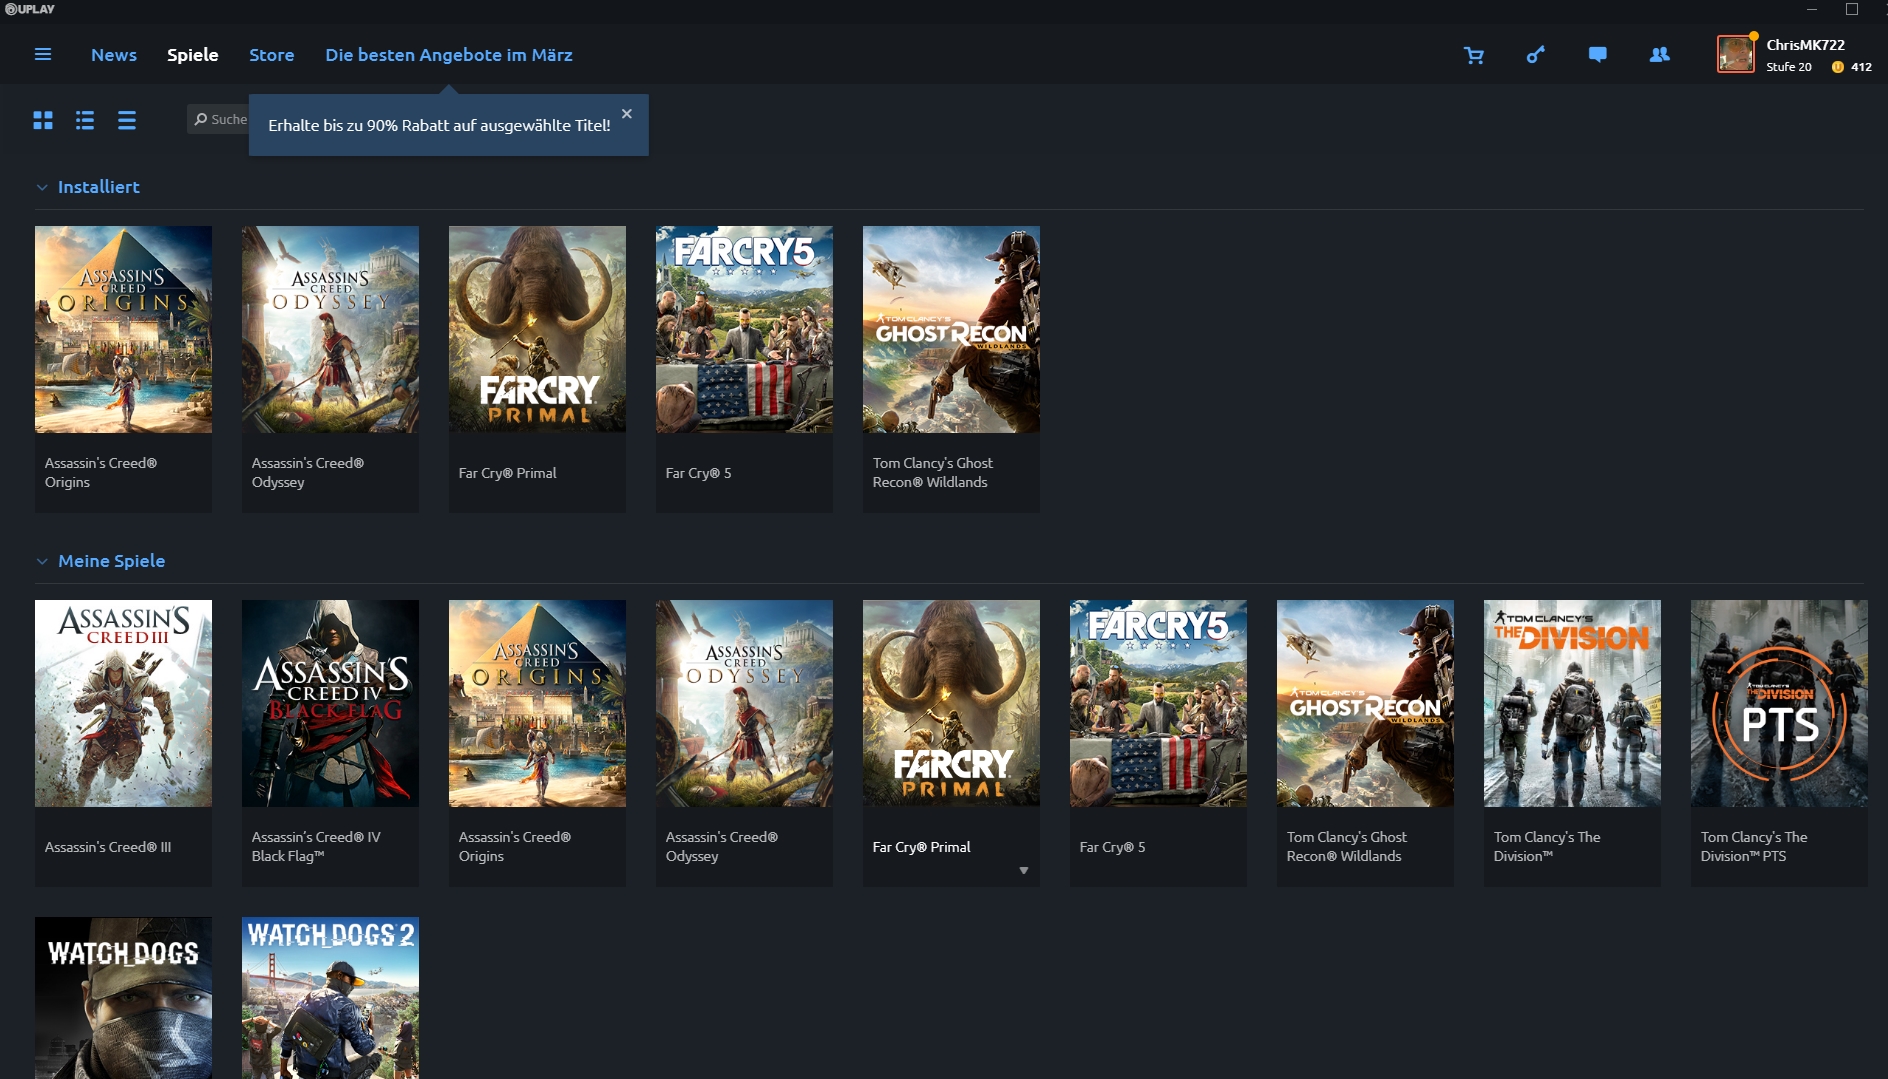Click the Uplay coins 412 indicator
The width and height of the screenshot is (1888, 1079).
[1852, 67]
